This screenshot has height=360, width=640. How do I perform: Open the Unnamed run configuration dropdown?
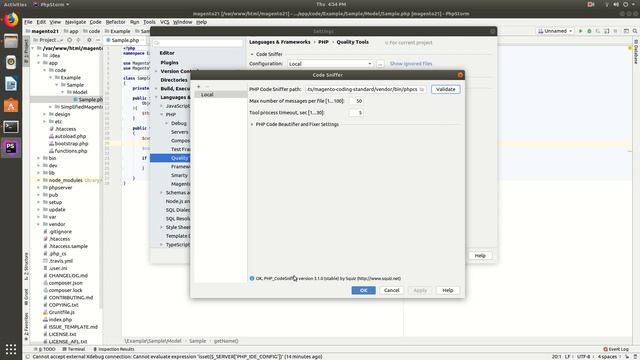pyautogui.click(x=556, y=31)
